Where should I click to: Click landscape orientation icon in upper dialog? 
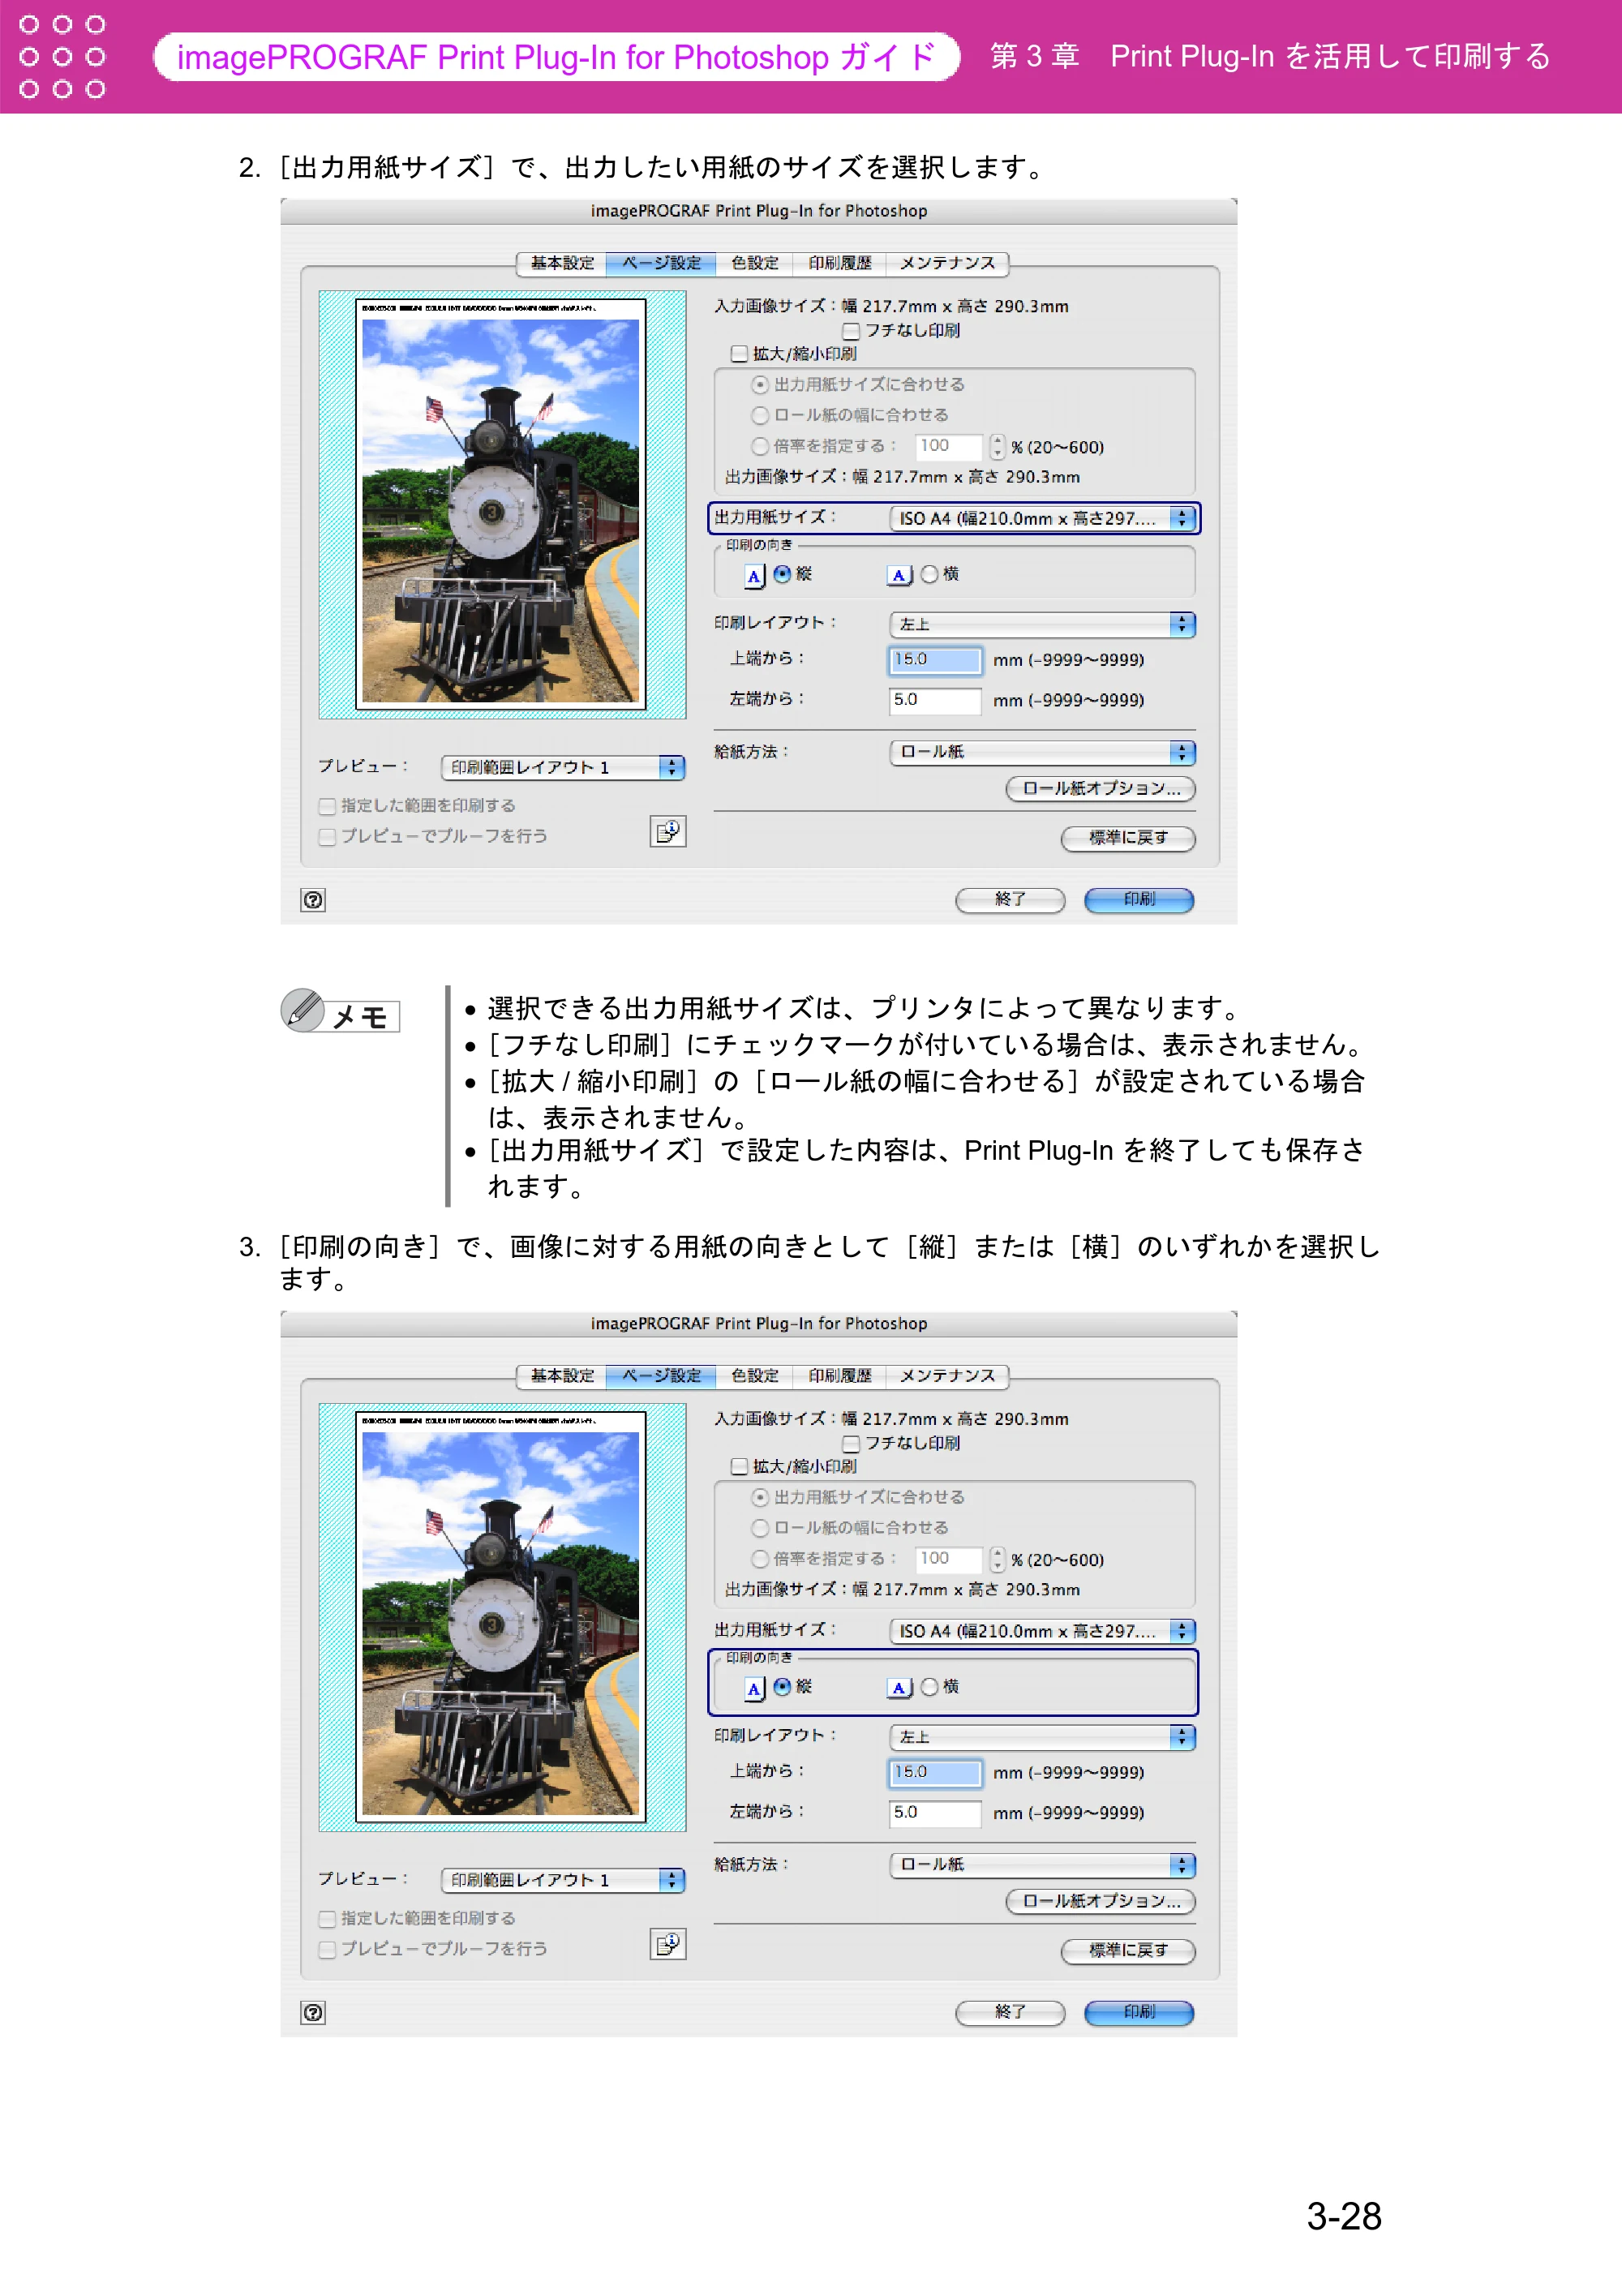tap(900, 575)
